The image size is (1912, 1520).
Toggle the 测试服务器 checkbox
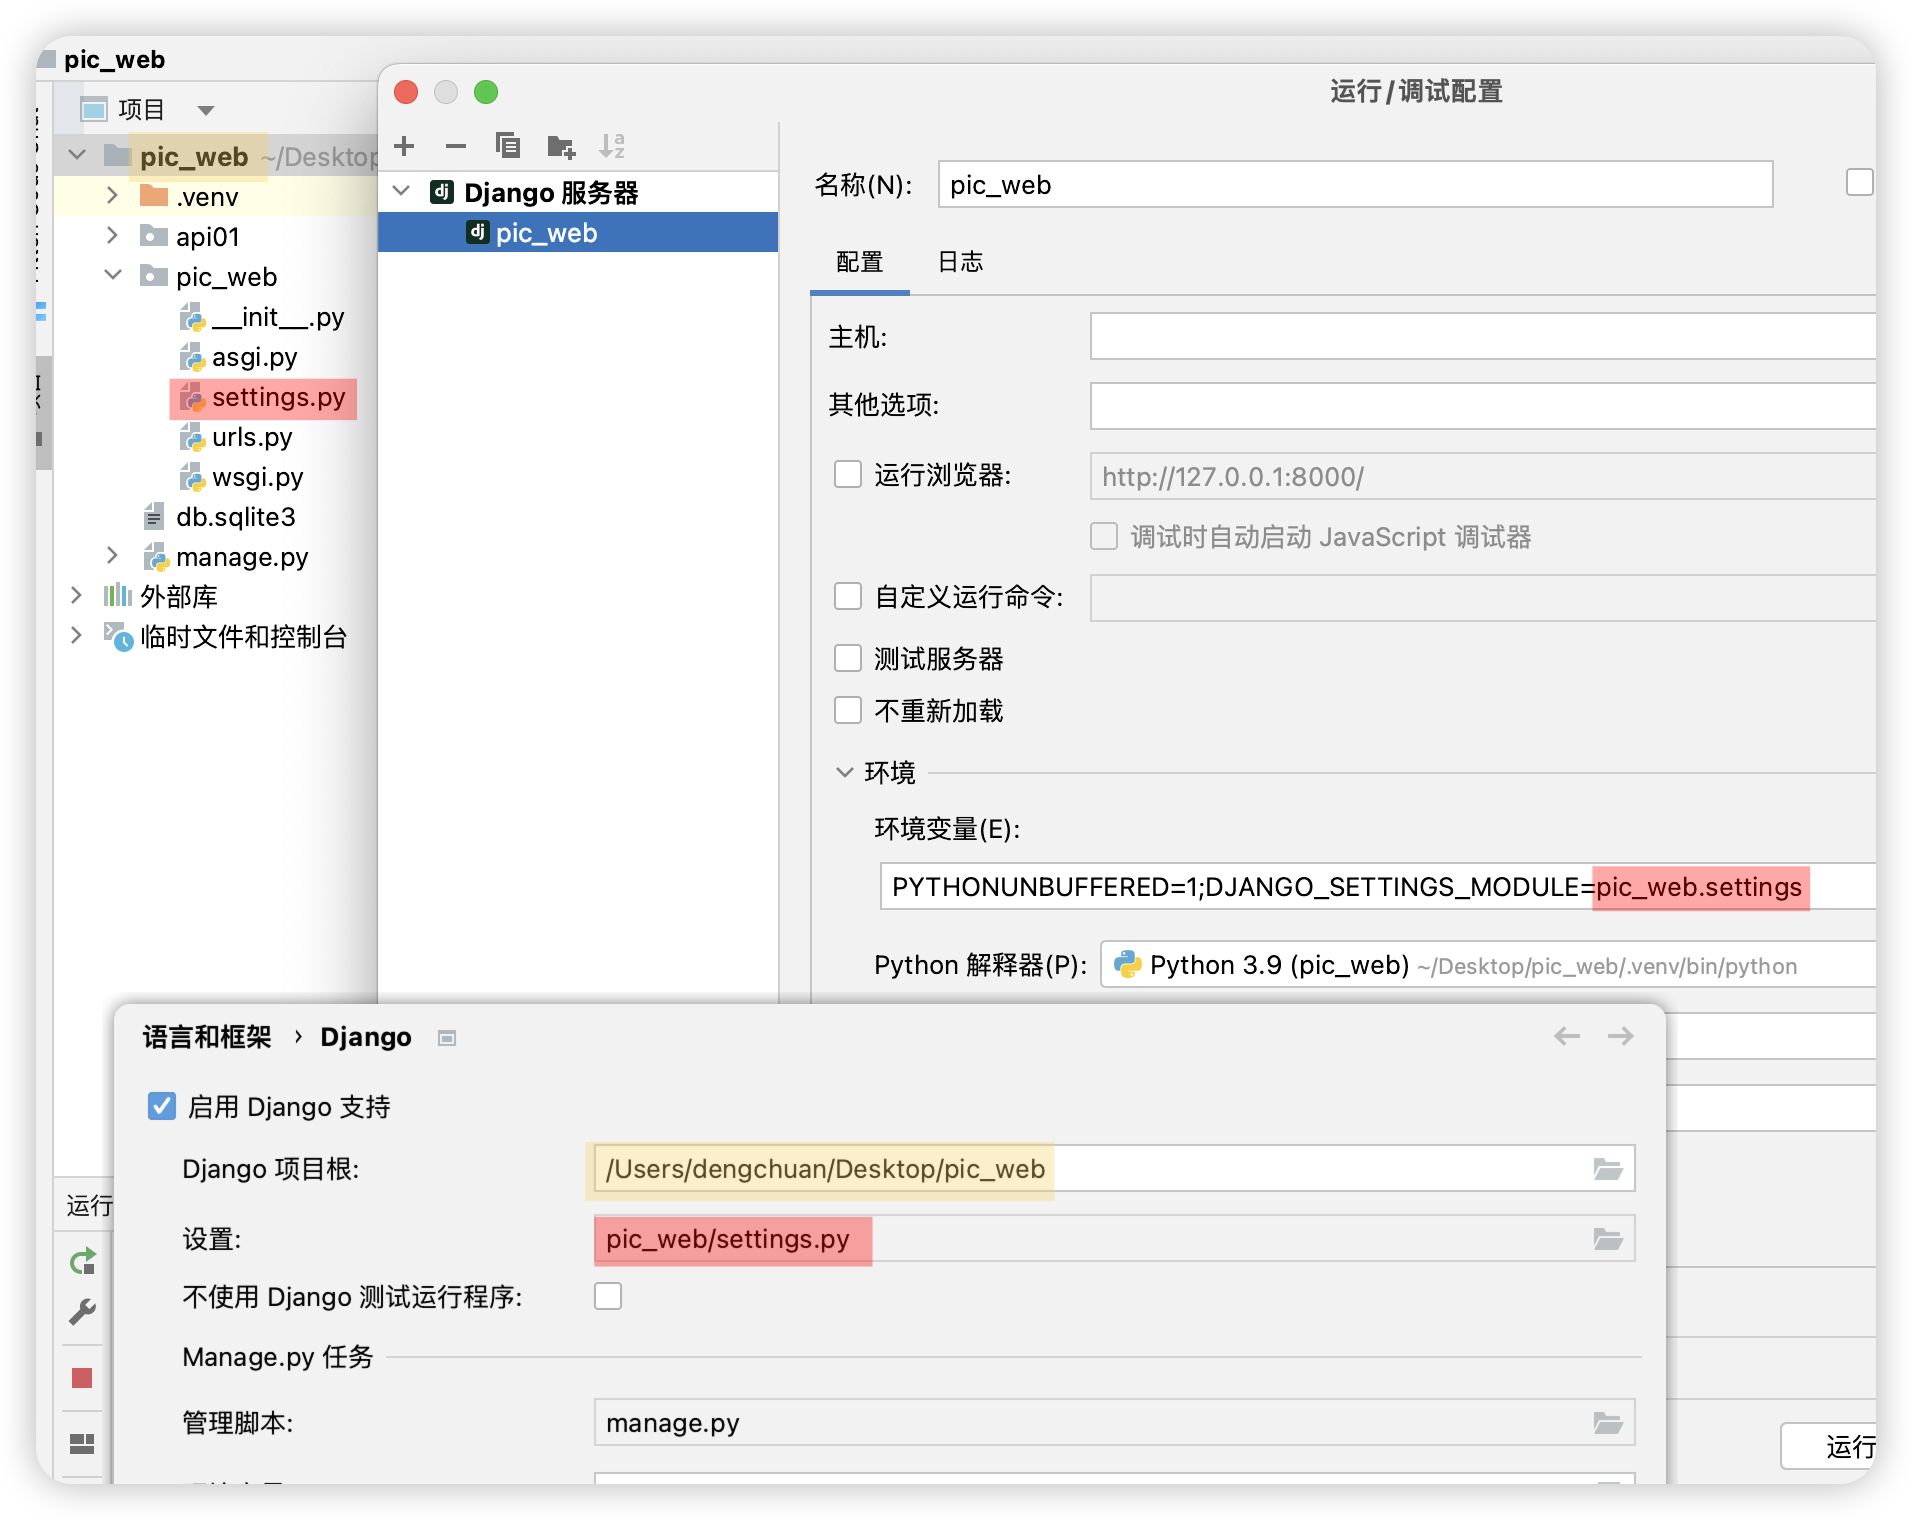click(848, 659)
